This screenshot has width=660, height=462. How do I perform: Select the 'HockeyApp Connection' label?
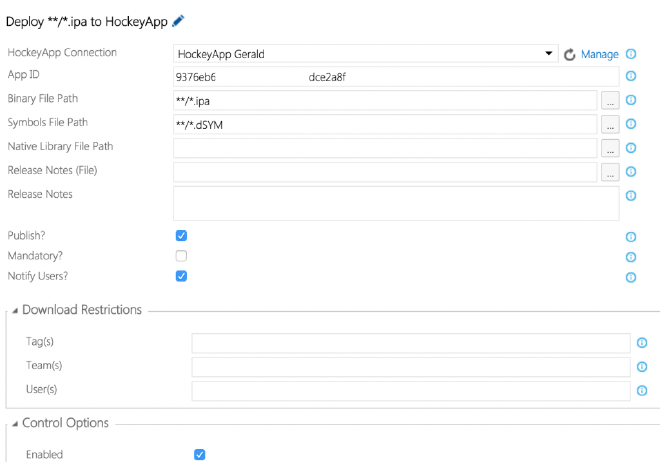pyautogui.click(x=62, y=53)
